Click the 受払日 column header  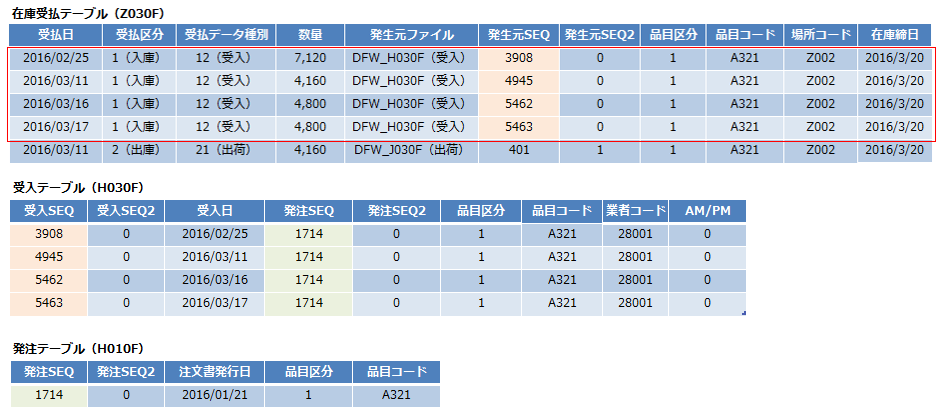coord(49,35)
